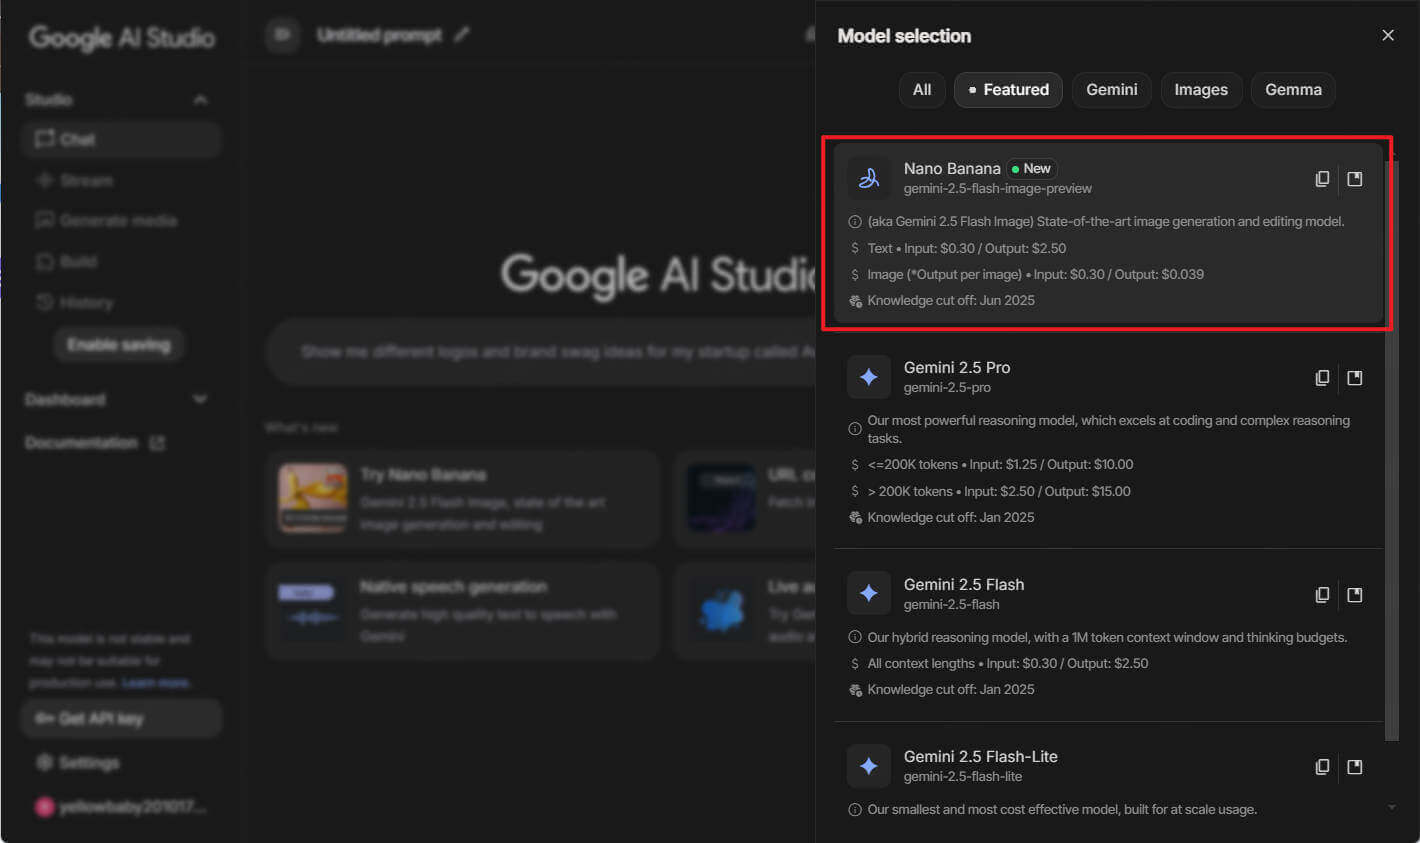Open Nano Banana docs in new window
Image resolution: width=1420 pixels, height=843 pixels.
tap(1355, 179)
